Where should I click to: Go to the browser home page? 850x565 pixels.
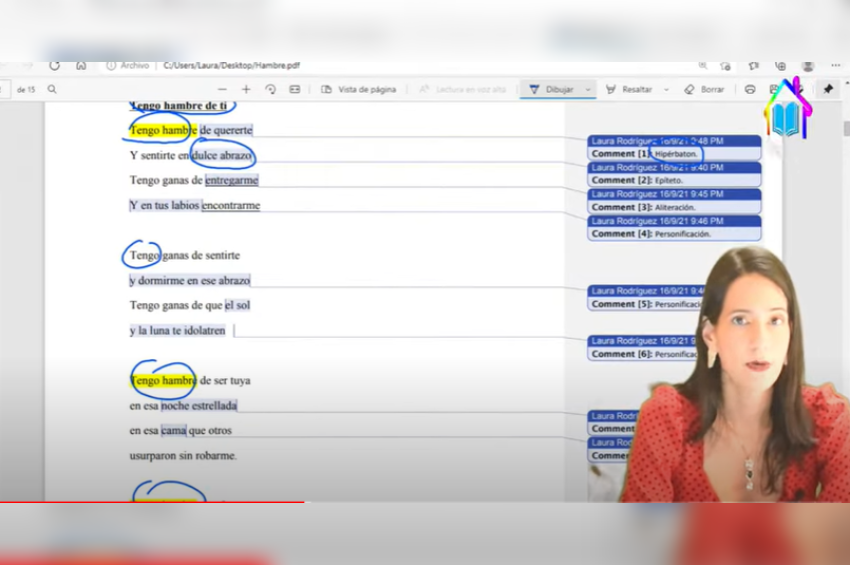pyautogui.click(x=81, y=65)
